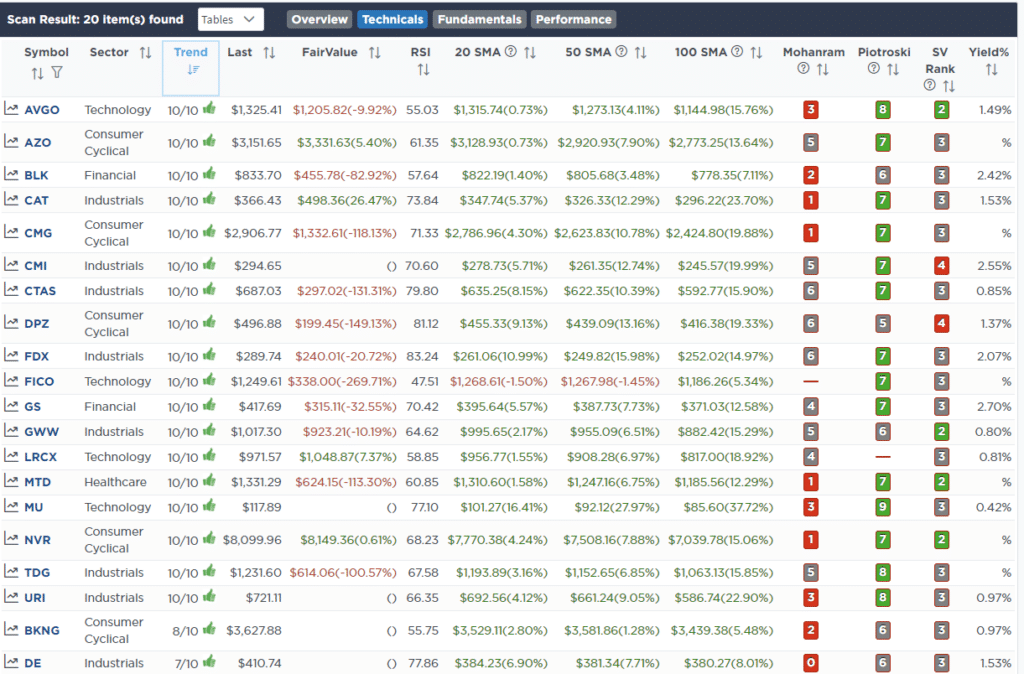Open the chart icon for DE
This screenshot has width=1024, height=674.
tap(11, 662)
